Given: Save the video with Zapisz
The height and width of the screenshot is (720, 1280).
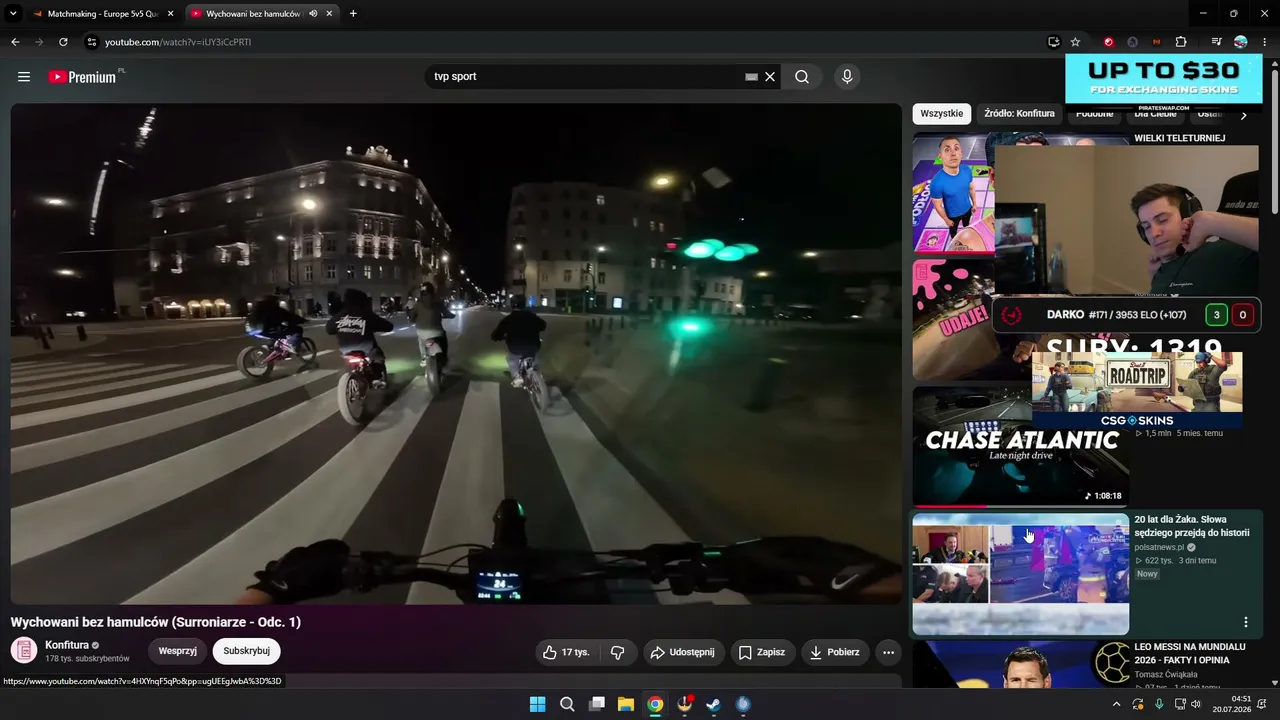Looking at the screenshot, I should pos(762,652).
